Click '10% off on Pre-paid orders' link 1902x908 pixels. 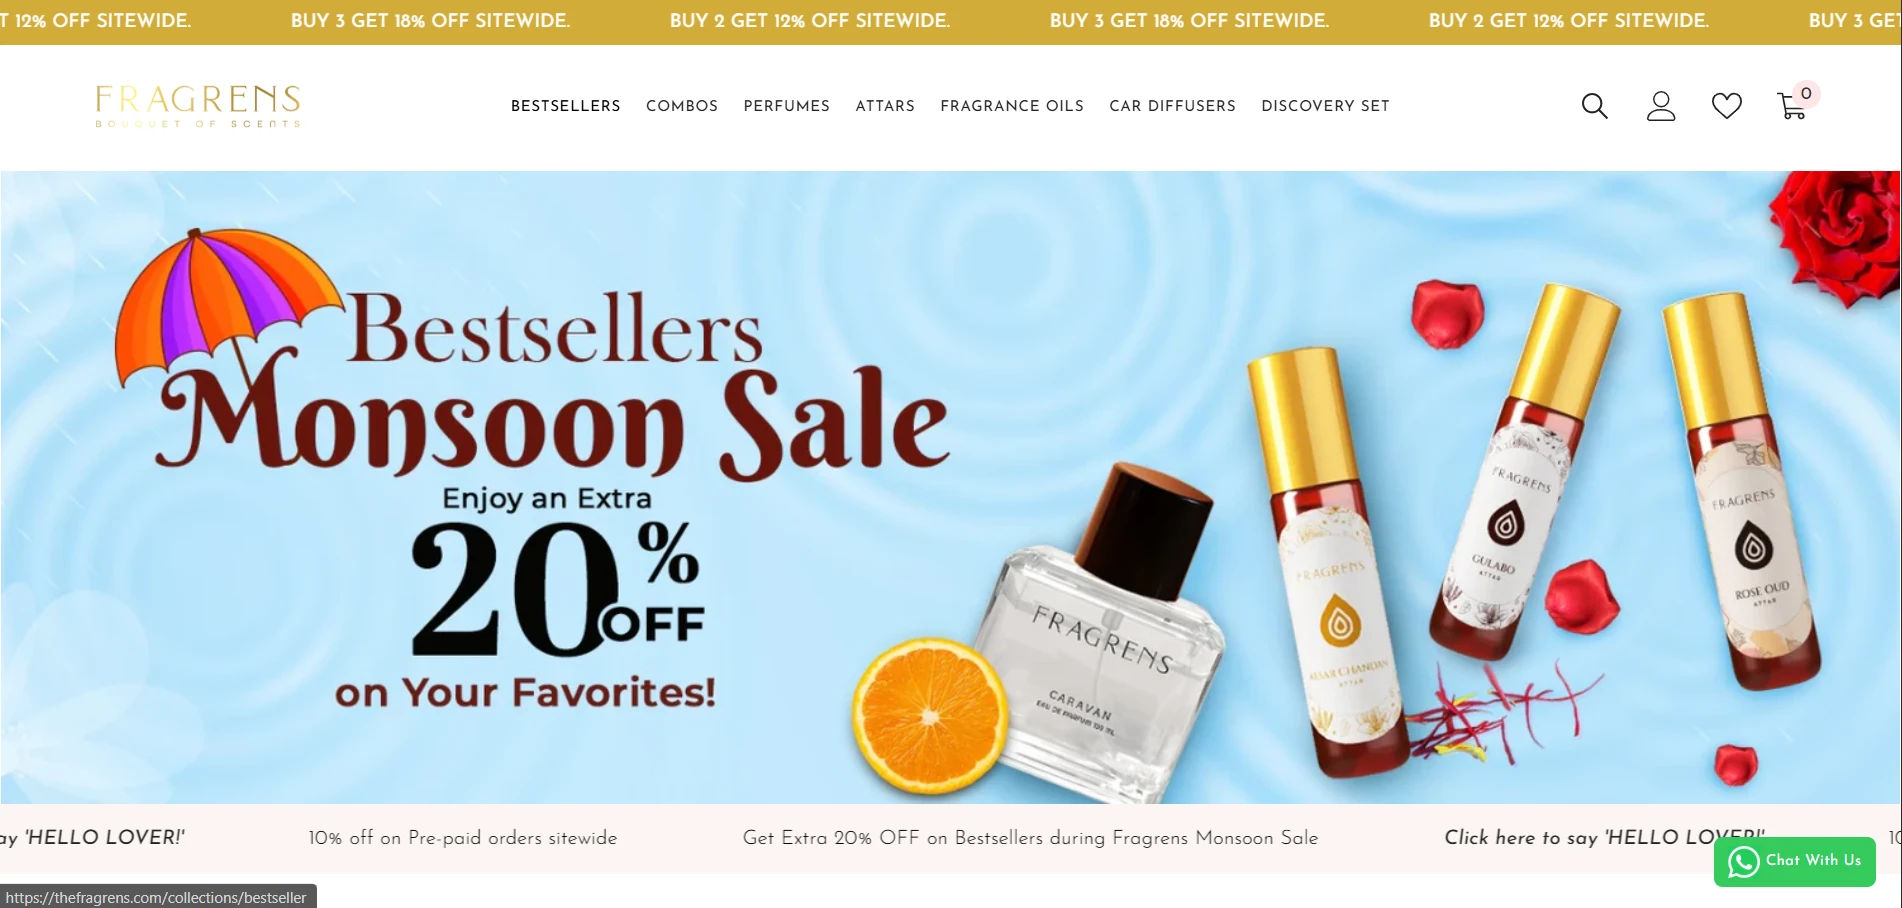(463, 838)
